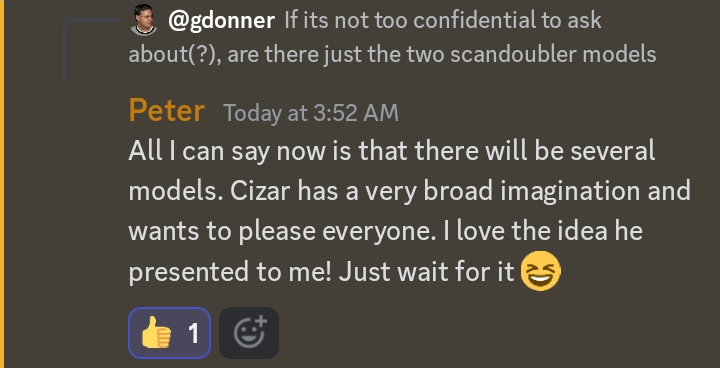Open the add reaction emoji picker

pos(249,333)
